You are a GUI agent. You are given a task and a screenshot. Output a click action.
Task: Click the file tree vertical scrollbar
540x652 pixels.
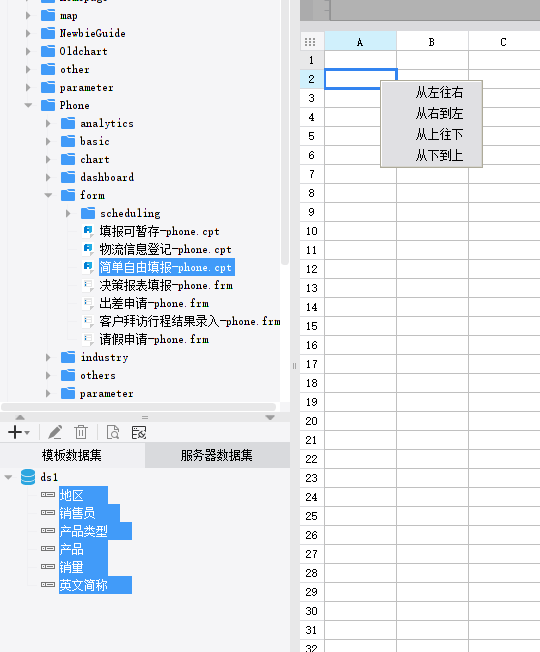pyautogui.click(x=285, y=132)
